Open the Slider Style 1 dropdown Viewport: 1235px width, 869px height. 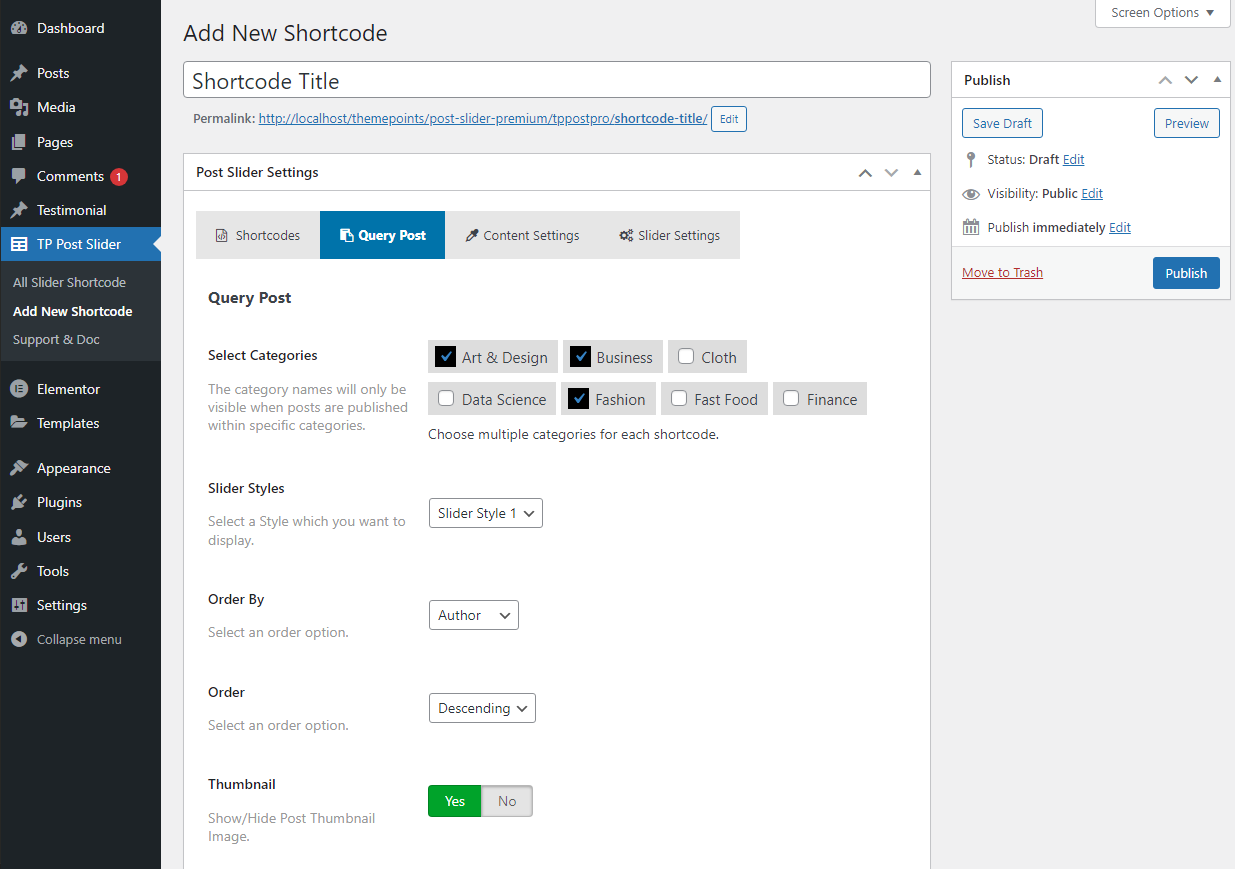[485, 513]
